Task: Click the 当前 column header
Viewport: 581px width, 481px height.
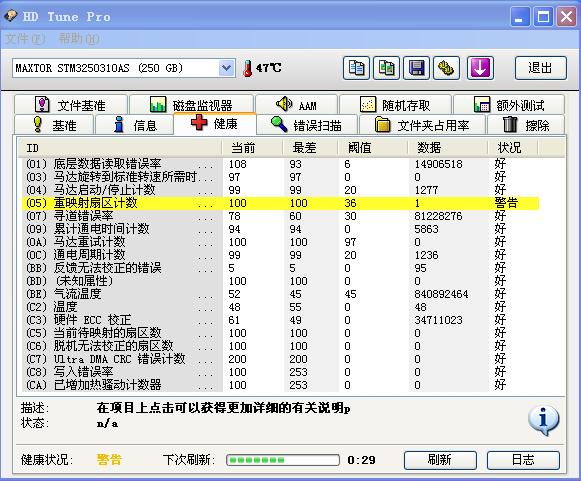Action: point(252,148)
